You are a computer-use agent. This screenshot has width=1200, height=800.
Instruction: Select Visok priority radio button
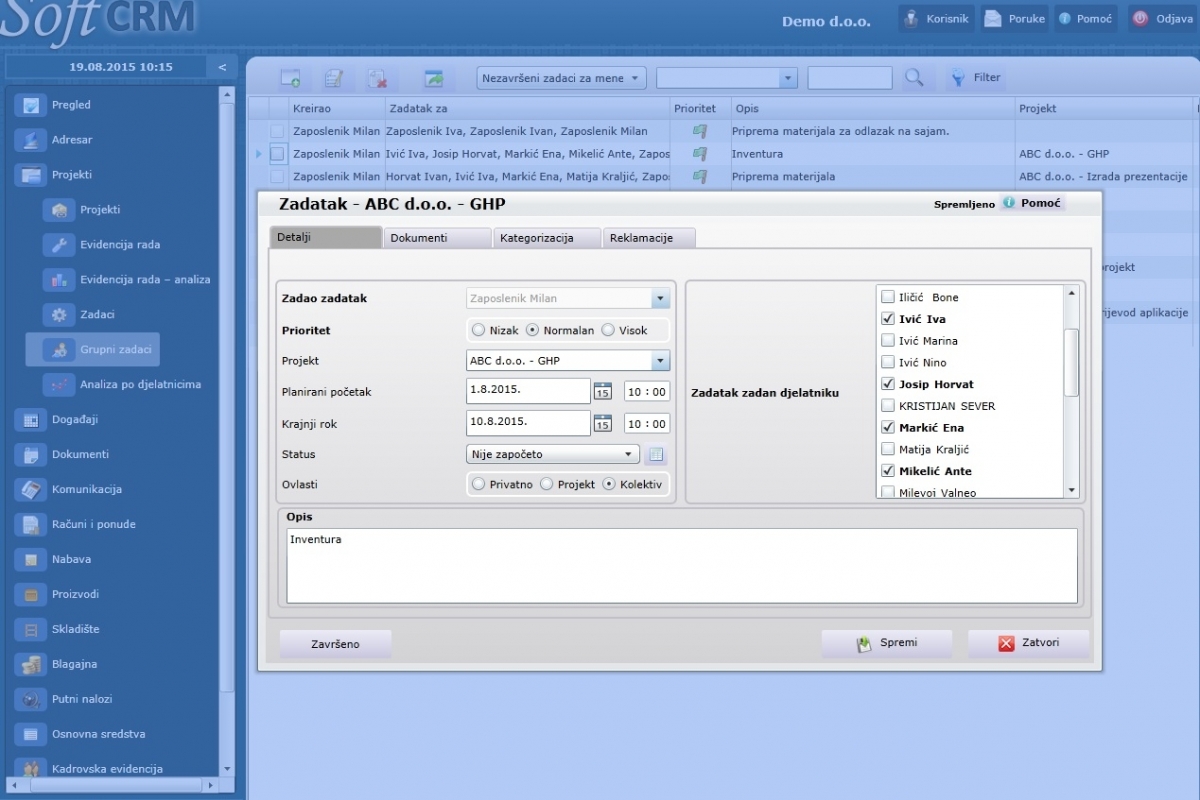click(608, 330)
